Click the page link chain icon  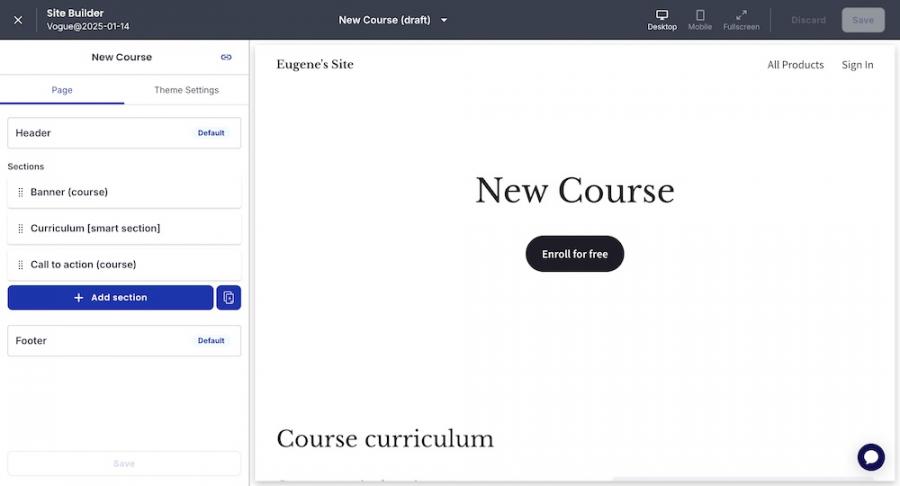coord(226,57)
